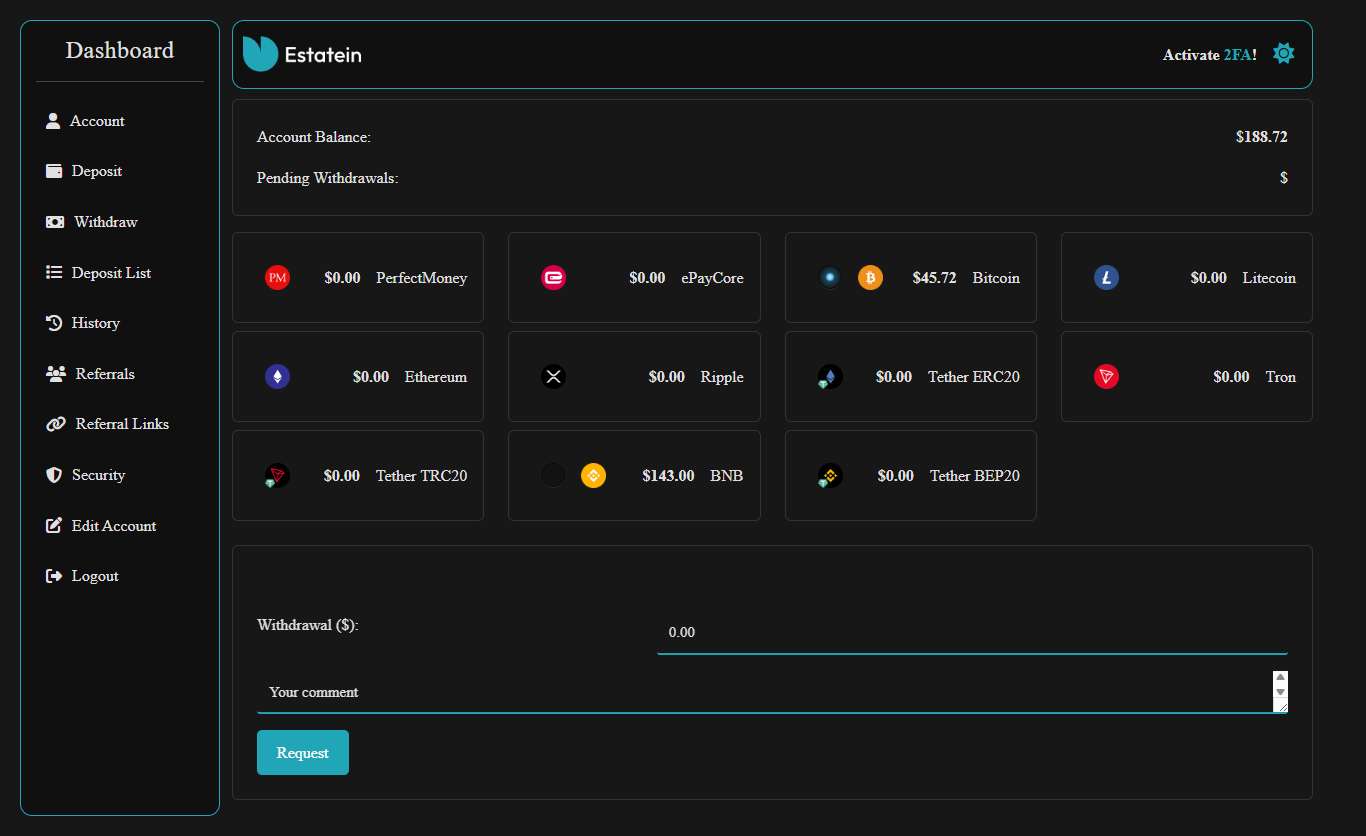
Task: Click the $45.72 Bitcoin balance
Action: tap(935, 278)
